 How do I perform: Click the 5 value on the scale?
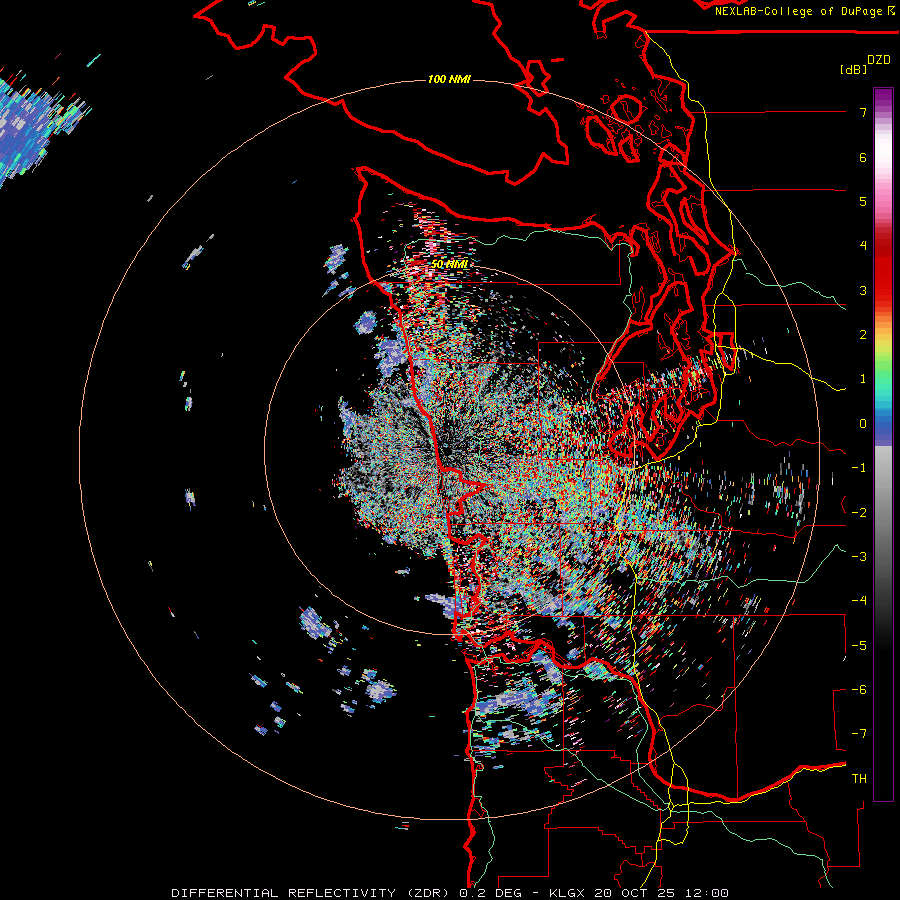863,201
